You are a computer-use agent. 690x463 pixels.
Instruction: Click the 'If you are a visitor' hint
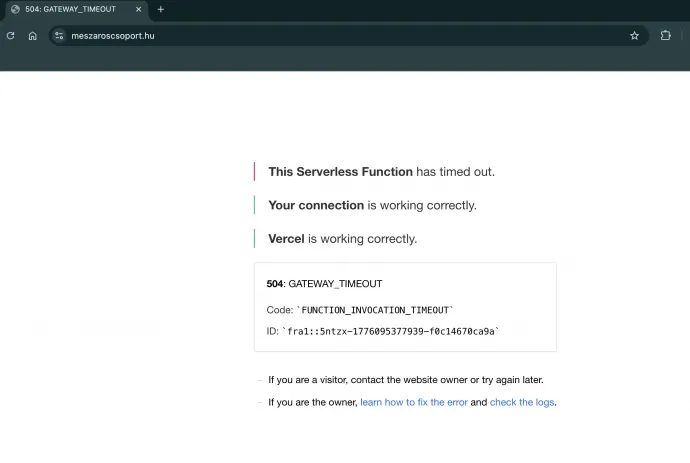tap(405, 380)
